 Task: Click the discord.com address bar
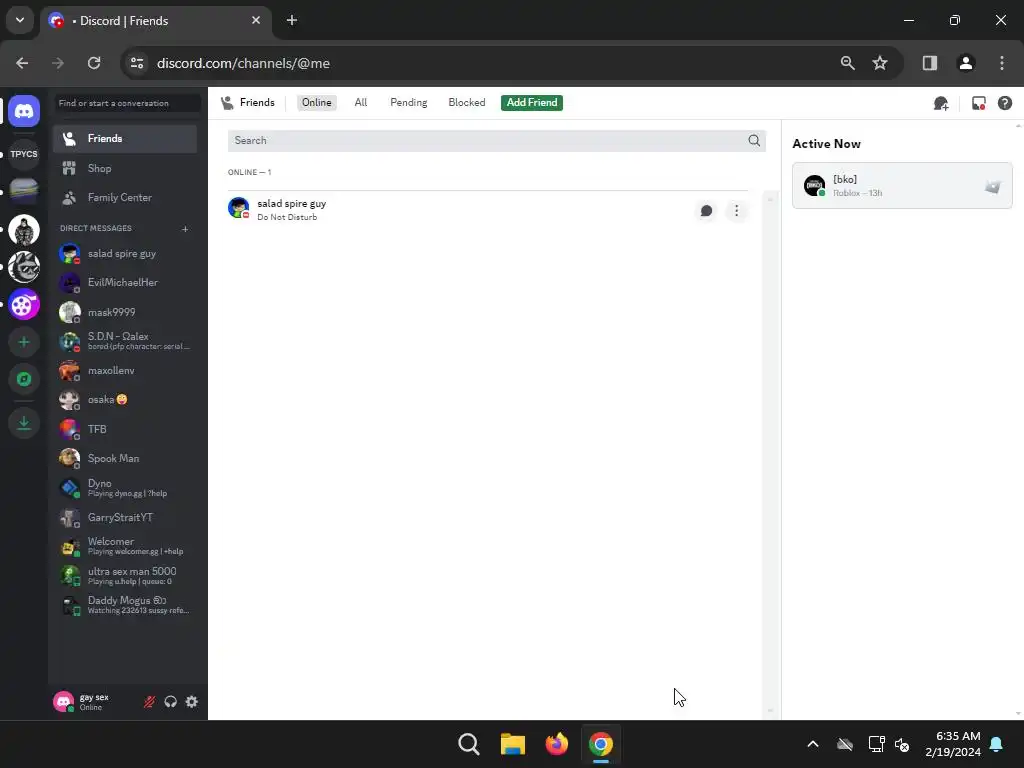point(480,63)
